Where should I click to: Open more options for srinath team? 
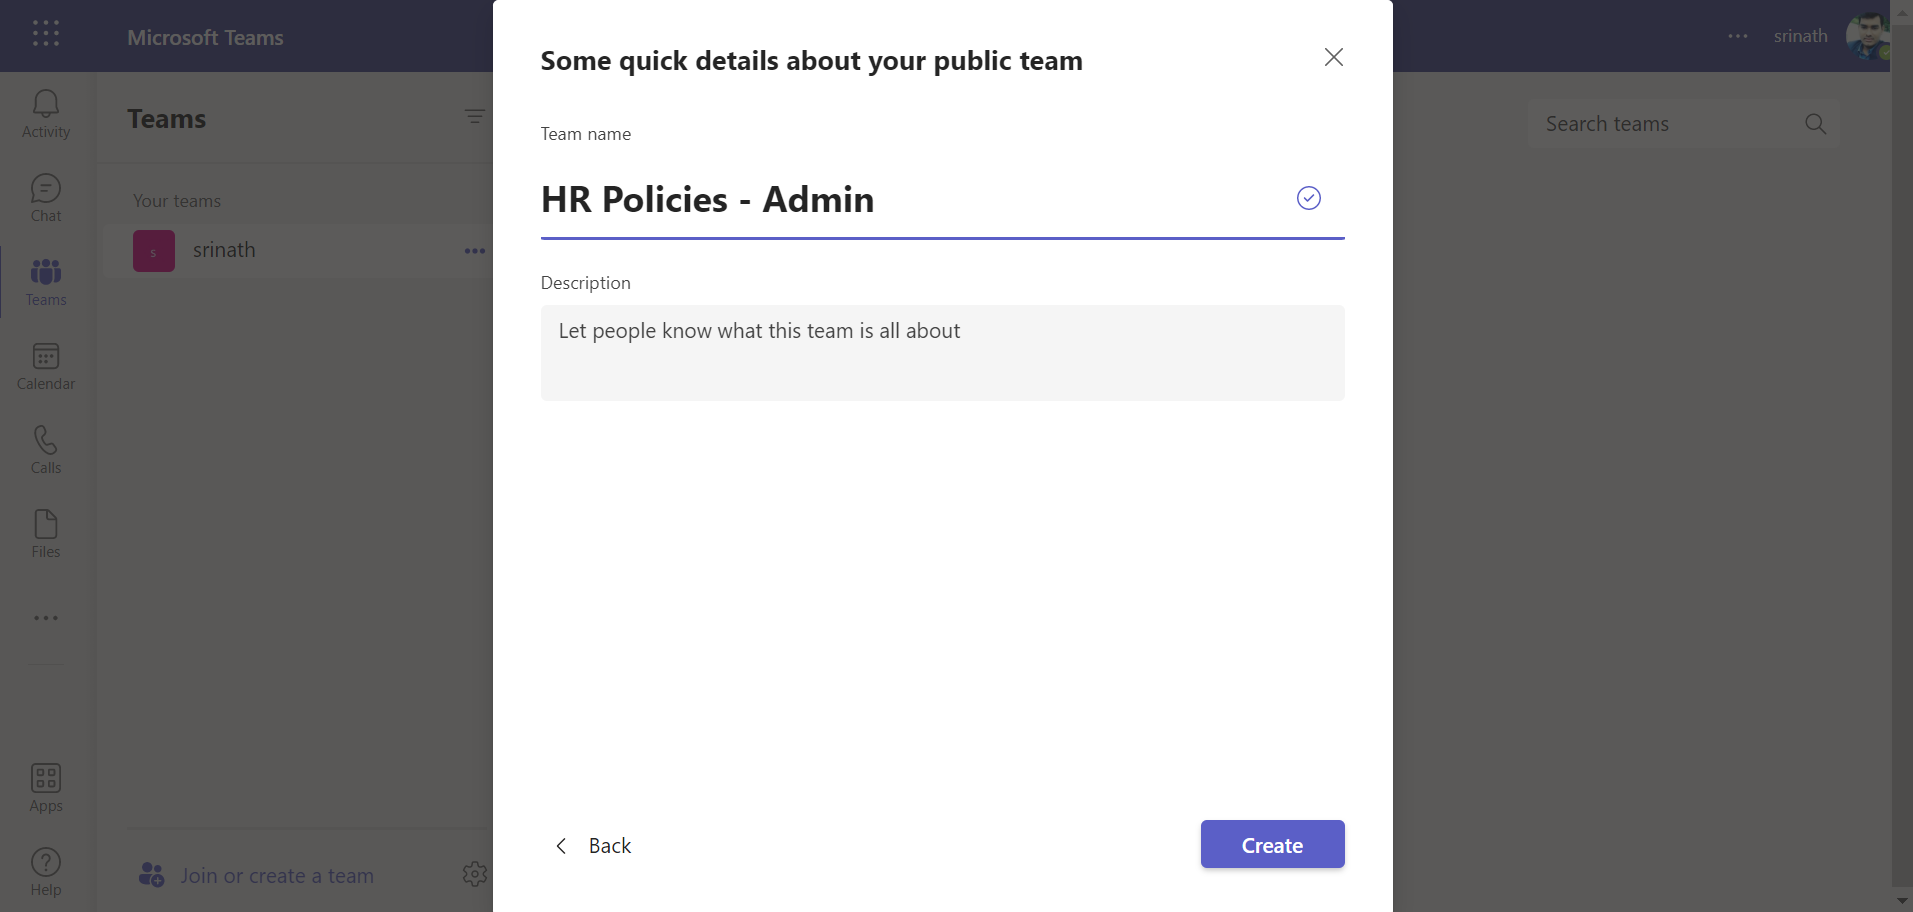(x=474, y=251)
